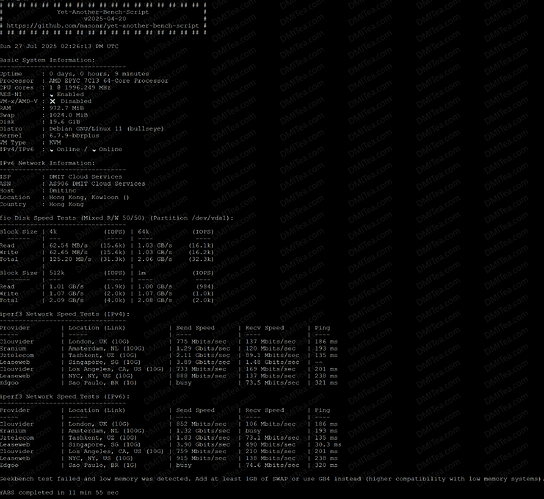Select 1m read speed 1.00 GB/s

click(x=155, y=287)
